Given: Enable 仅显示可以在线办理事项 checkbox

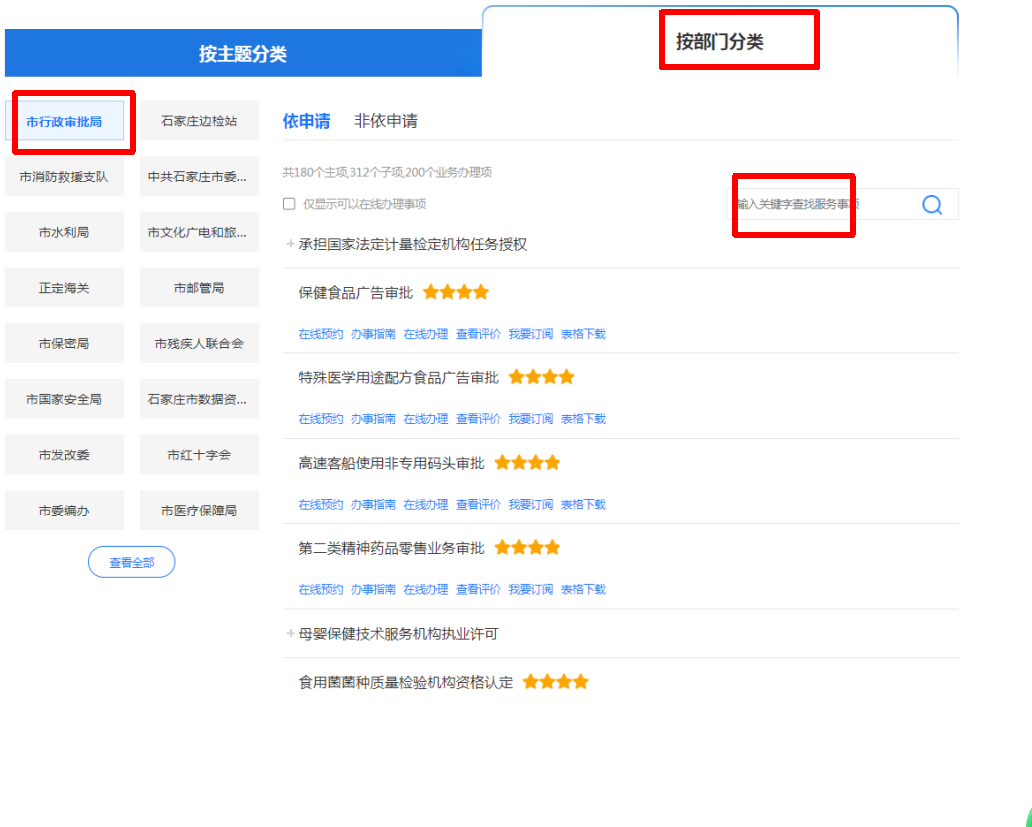Looking at the screenshot, I should point(289,204).
